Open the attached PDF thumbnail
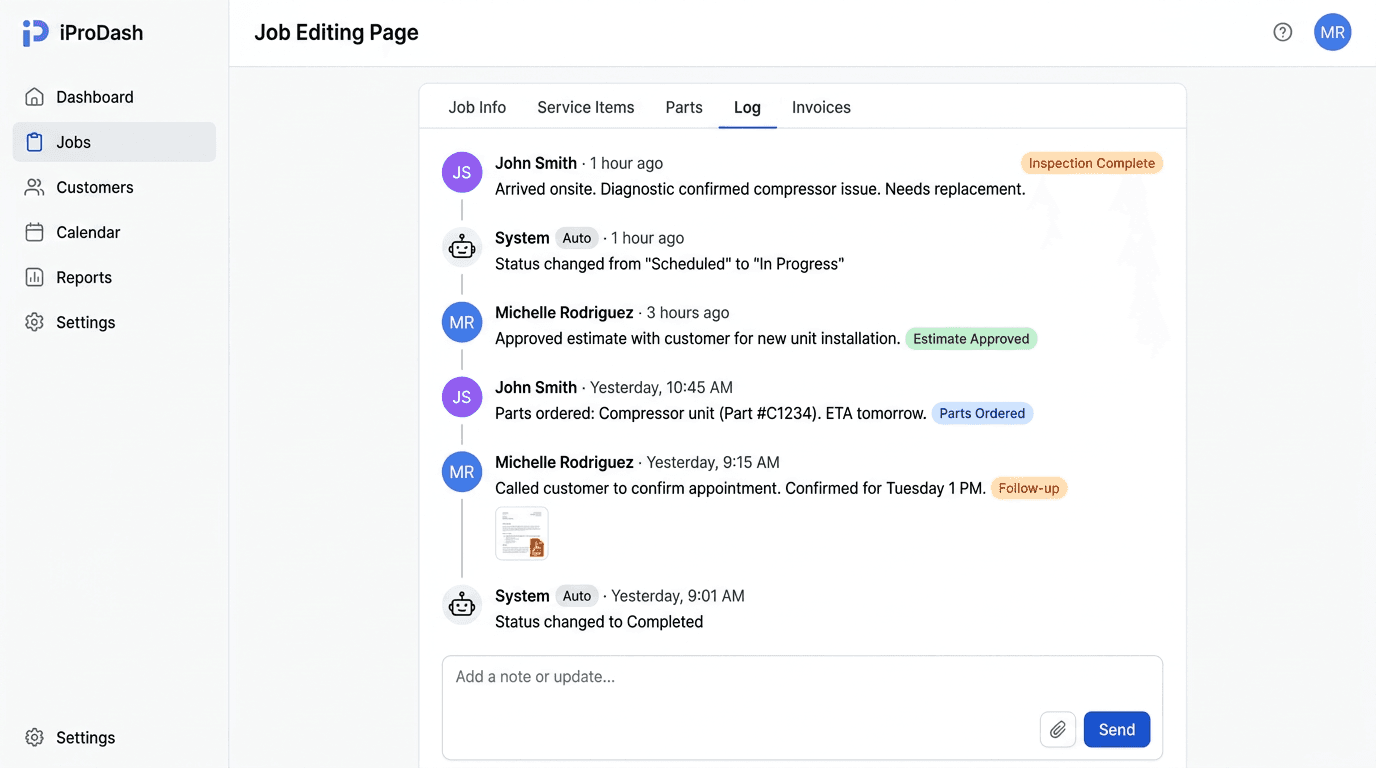 tap(521, 533)
